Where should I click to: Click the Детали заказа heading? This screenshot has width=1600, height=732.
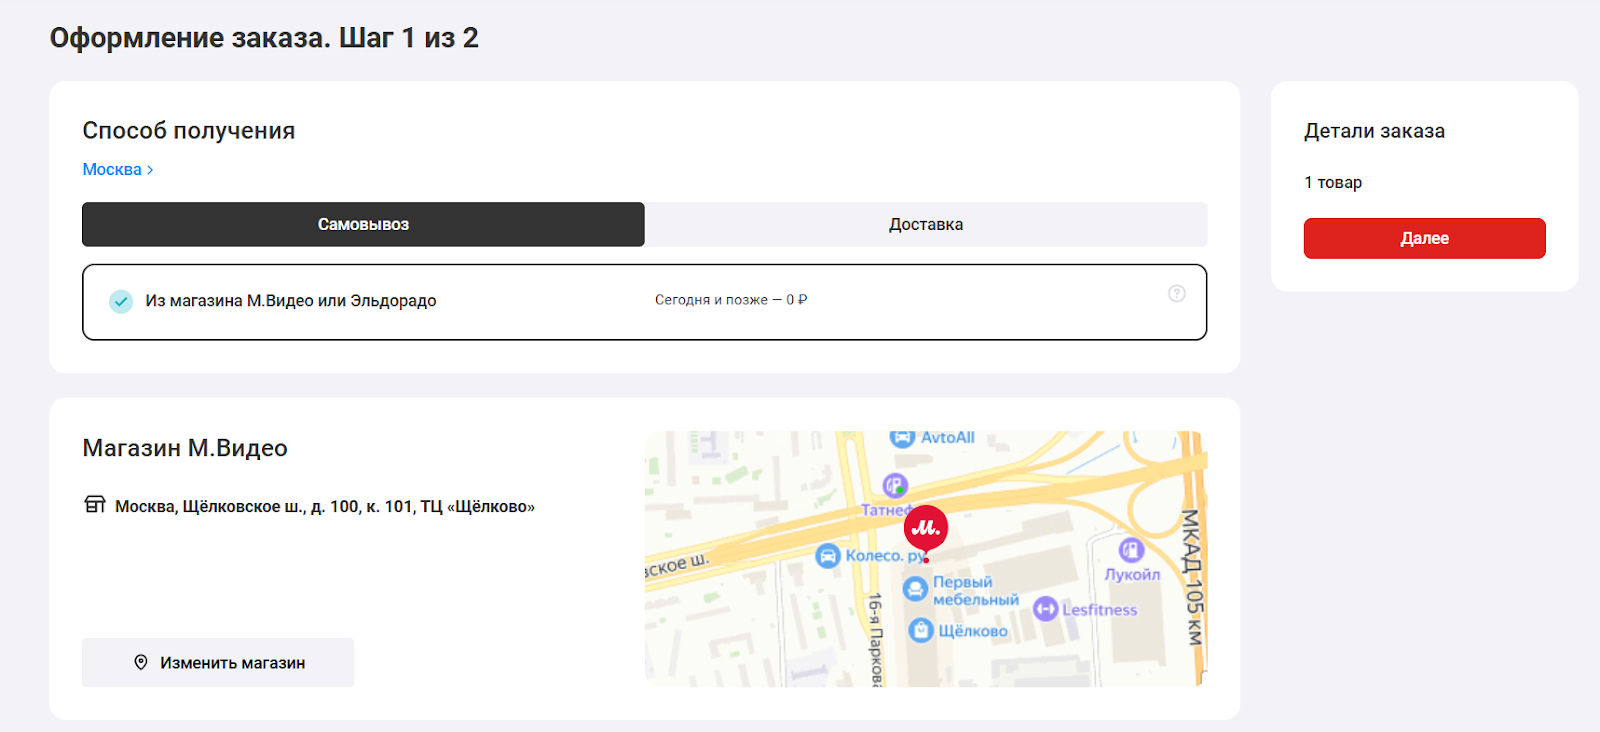[1374, 131]
